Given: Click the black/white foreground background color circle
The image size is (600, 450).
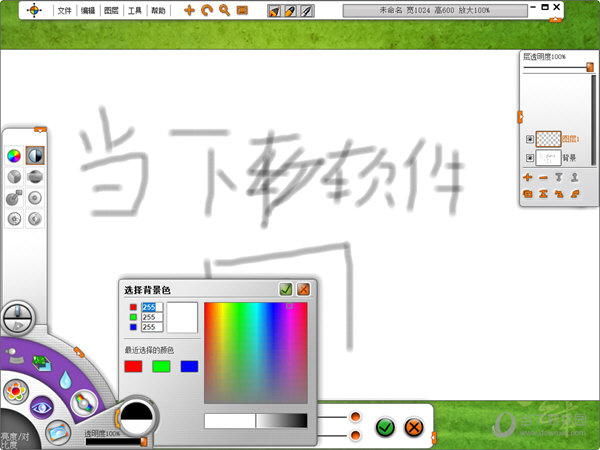Looking at the screenshot, I should pyautogui.click(x=137, y=417).
